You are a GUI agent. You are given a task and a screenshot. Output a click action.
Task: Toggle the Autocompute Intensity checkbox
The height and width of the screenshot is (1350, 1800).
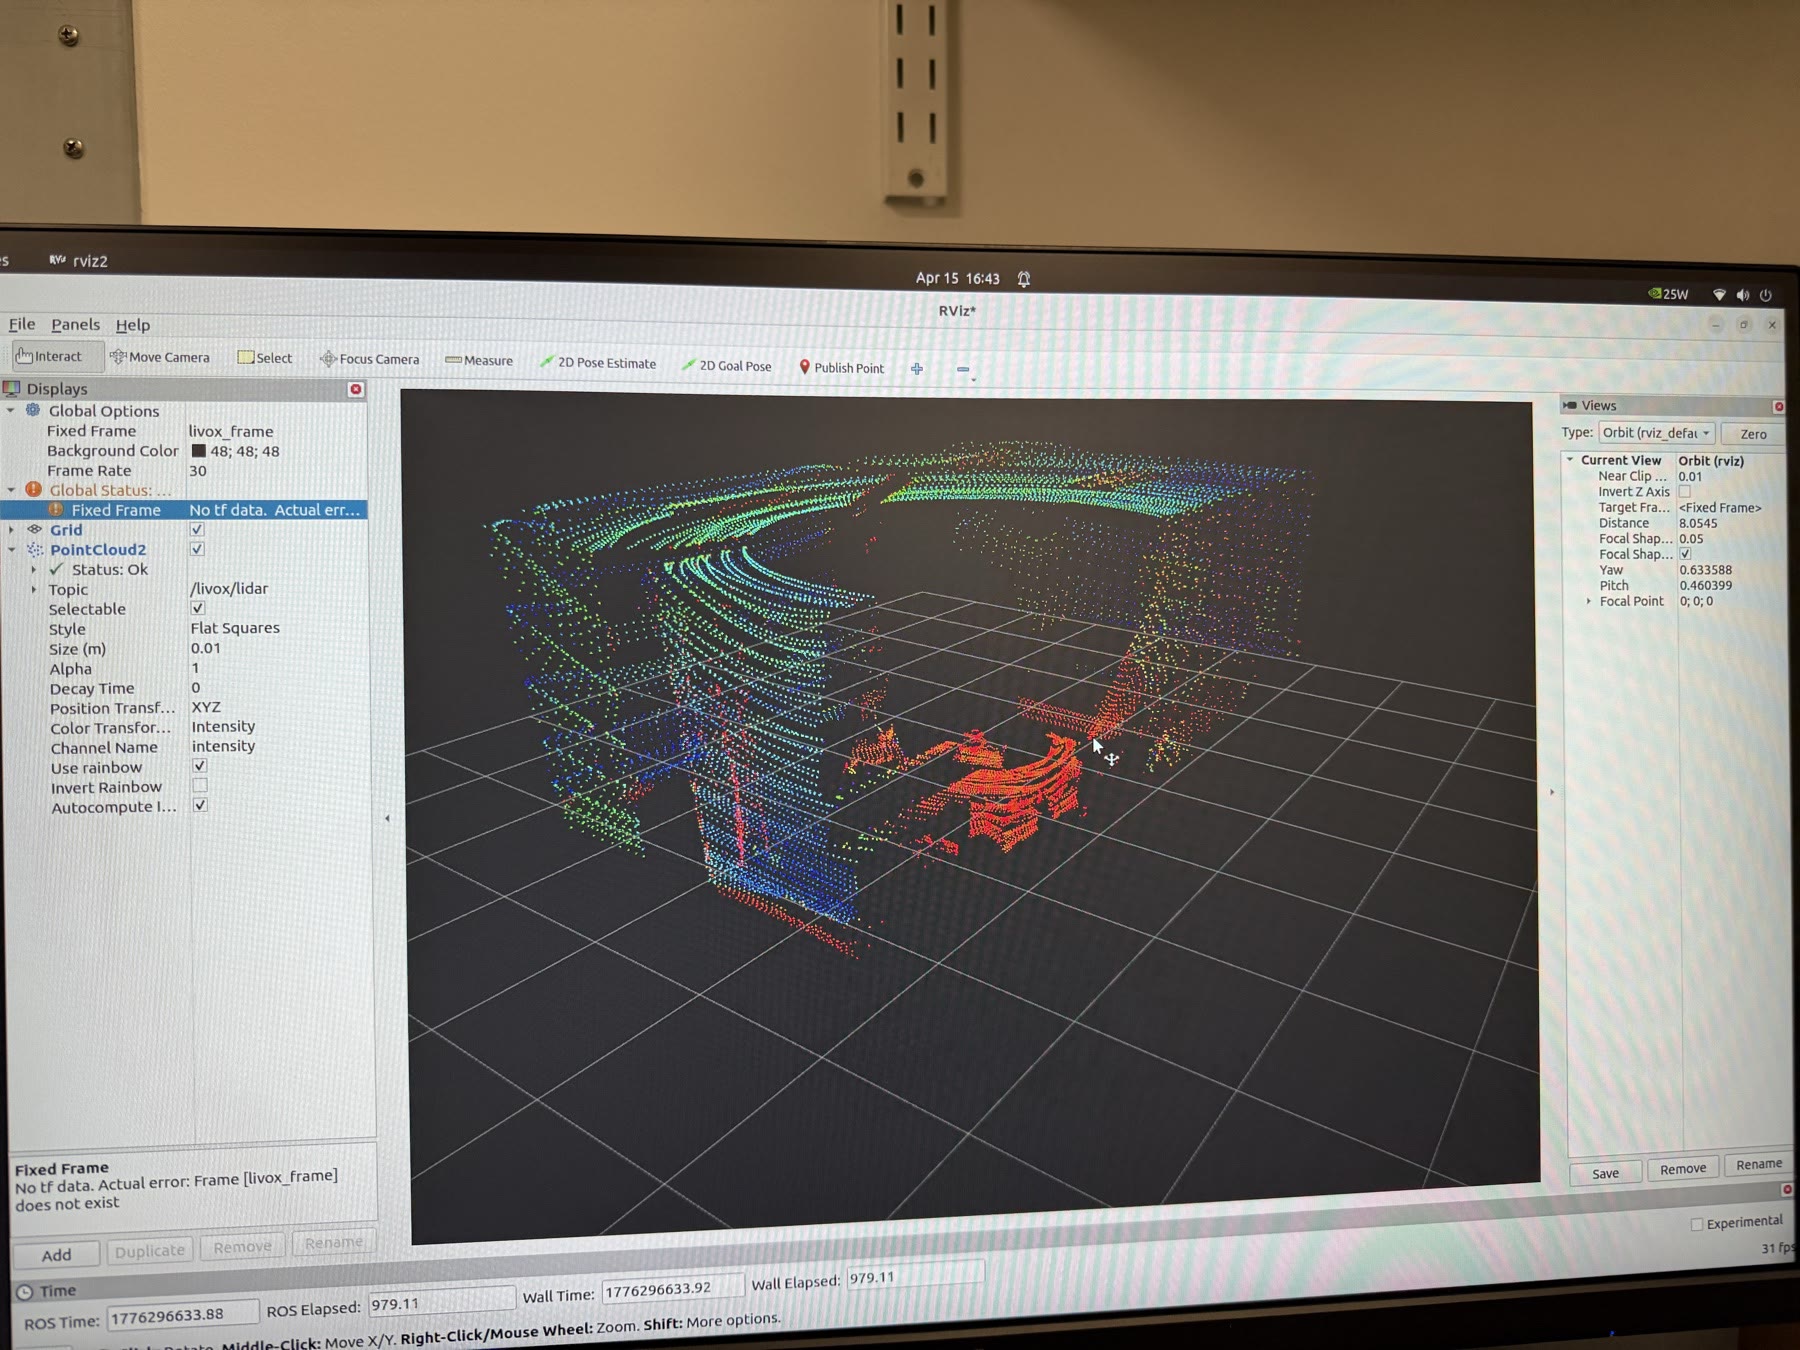pyautogui.click(x=200, y=805)
